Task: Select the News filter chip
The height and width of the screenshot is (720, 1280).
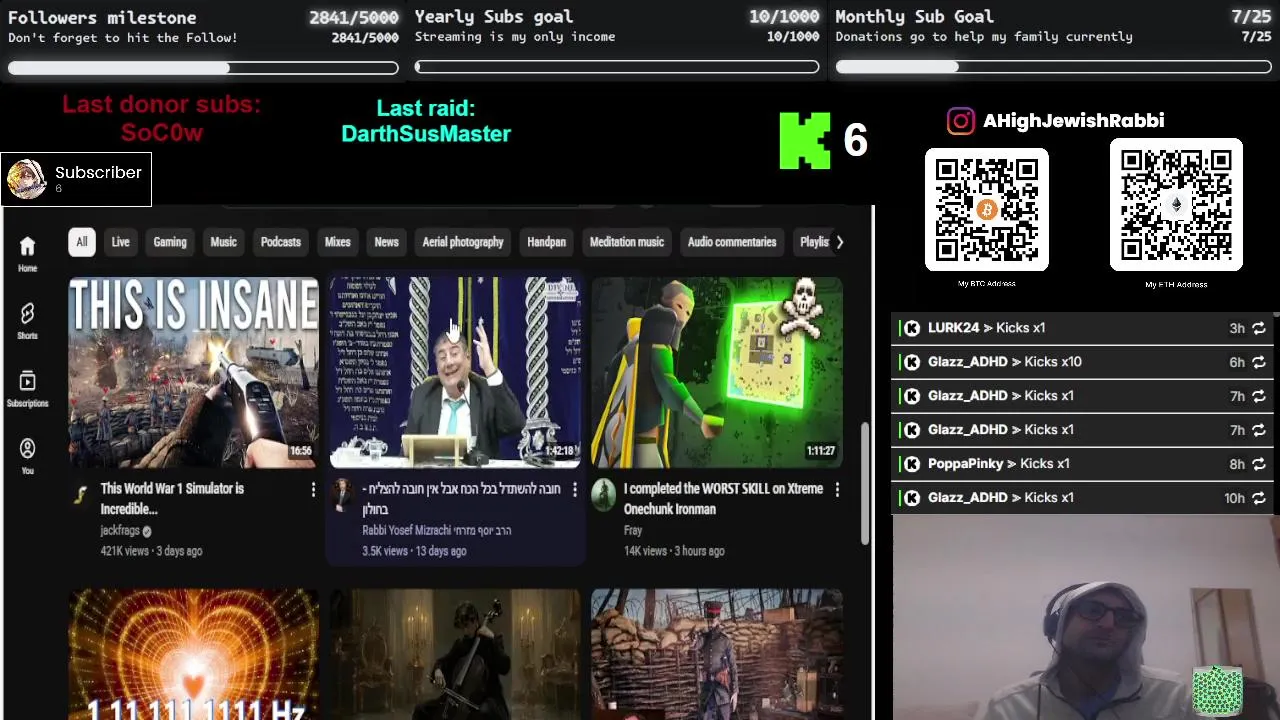Action: click(386, 242)
